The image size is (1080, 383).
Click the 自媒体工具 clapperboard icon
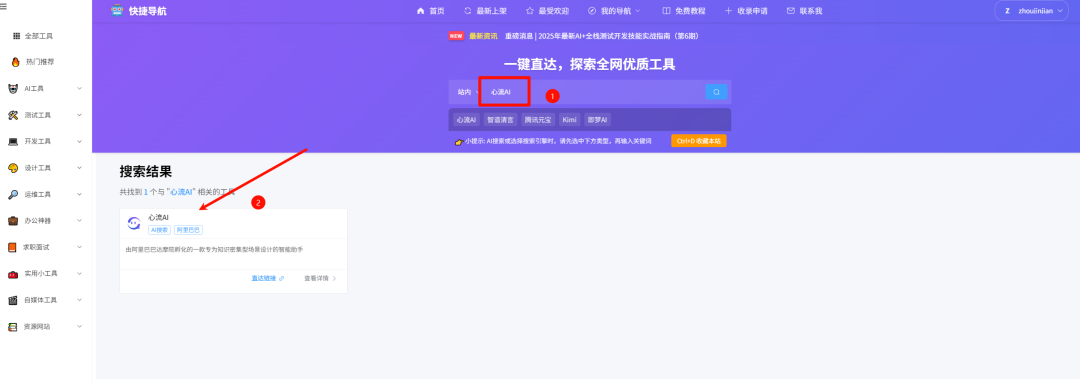pyautogui.click(x=12, y=300)
